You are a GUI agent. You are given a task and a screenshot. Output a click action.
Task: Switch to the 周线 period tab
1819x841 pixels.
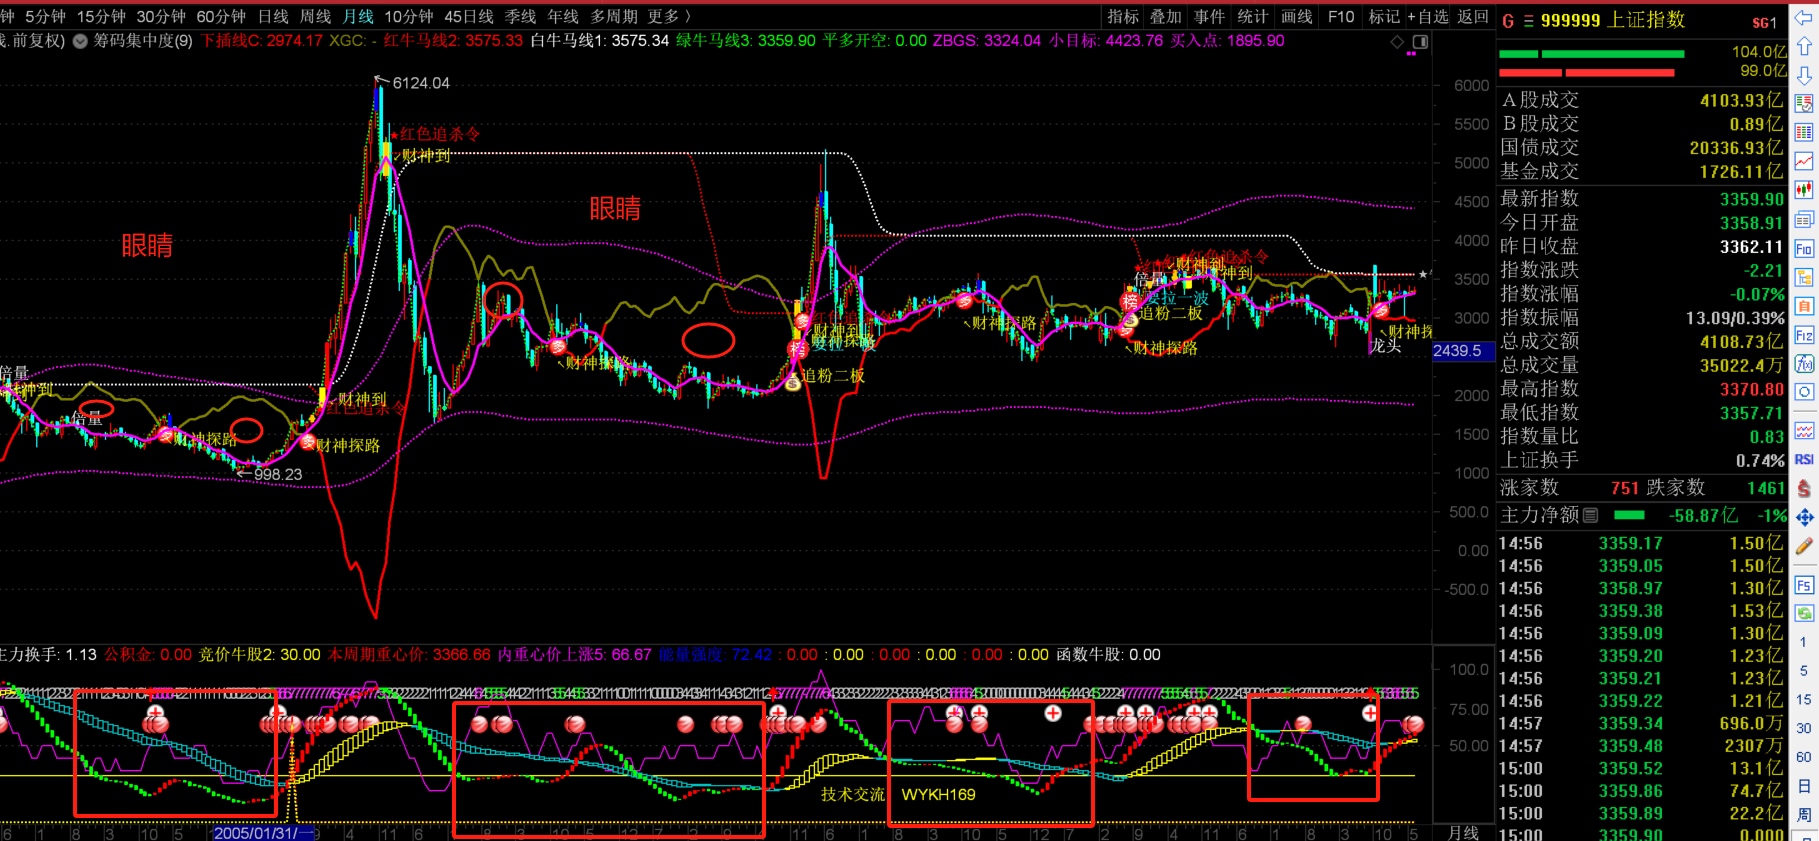pyautogui.click(x=315, y=17)
